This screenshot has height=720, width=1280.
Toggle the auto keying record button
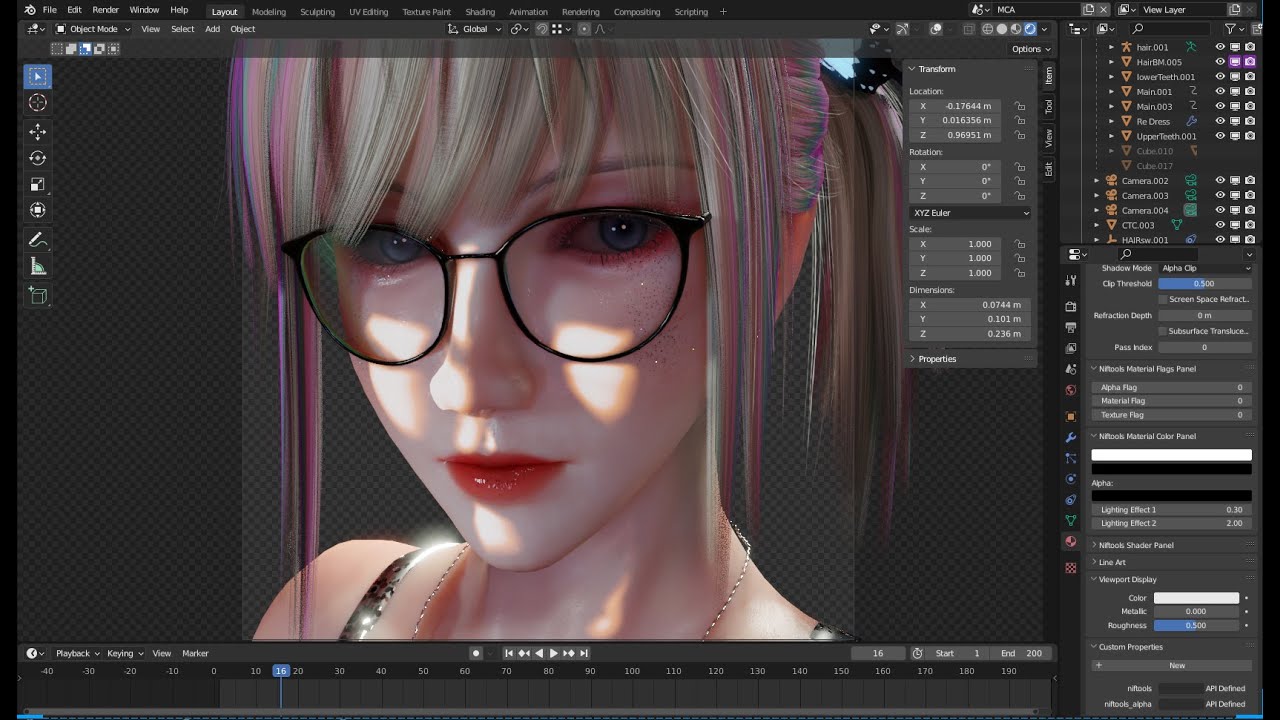(x=476, y=653)
